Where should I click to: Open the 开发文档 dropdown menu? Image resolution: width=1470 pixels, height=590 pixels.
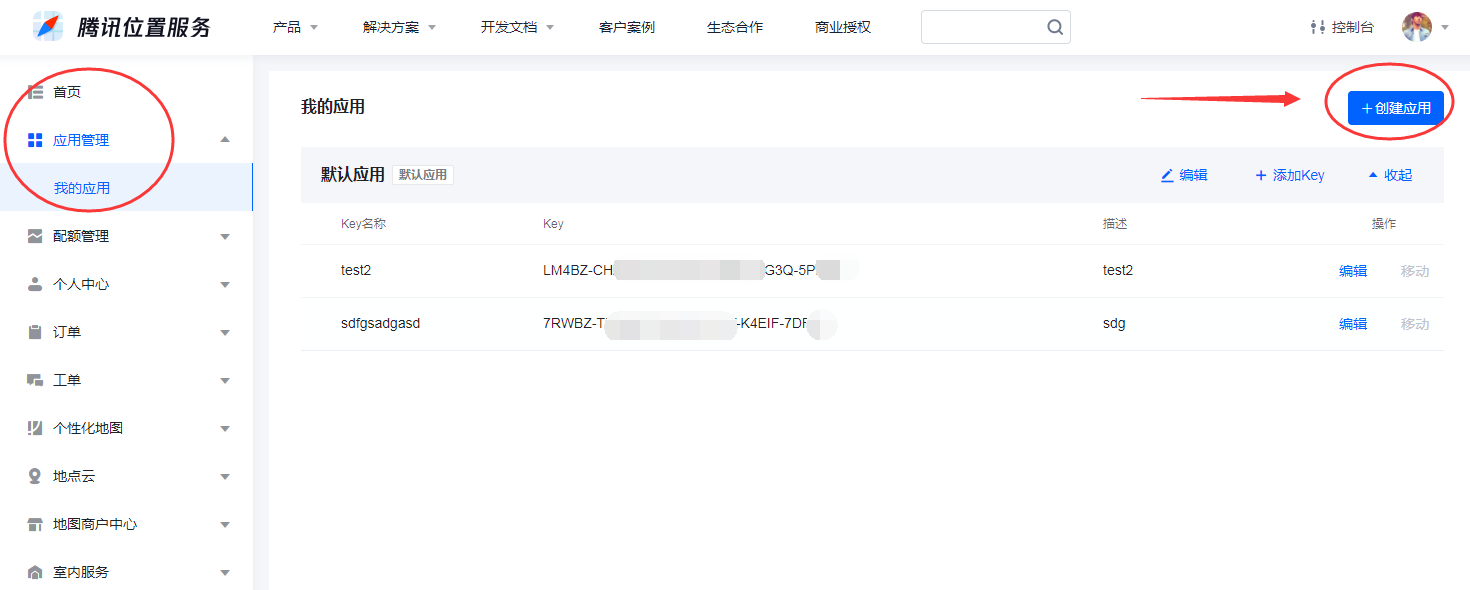[517, 27]
